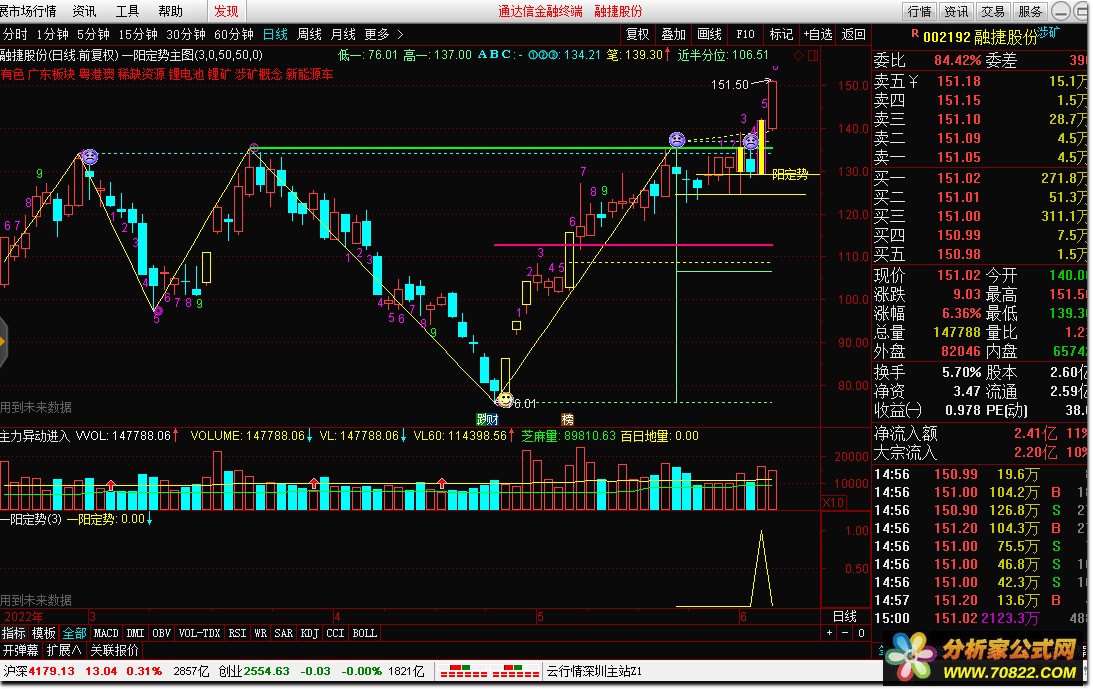Click the 模板 template tab
The image size is (1093, 689).
point(43,633)
